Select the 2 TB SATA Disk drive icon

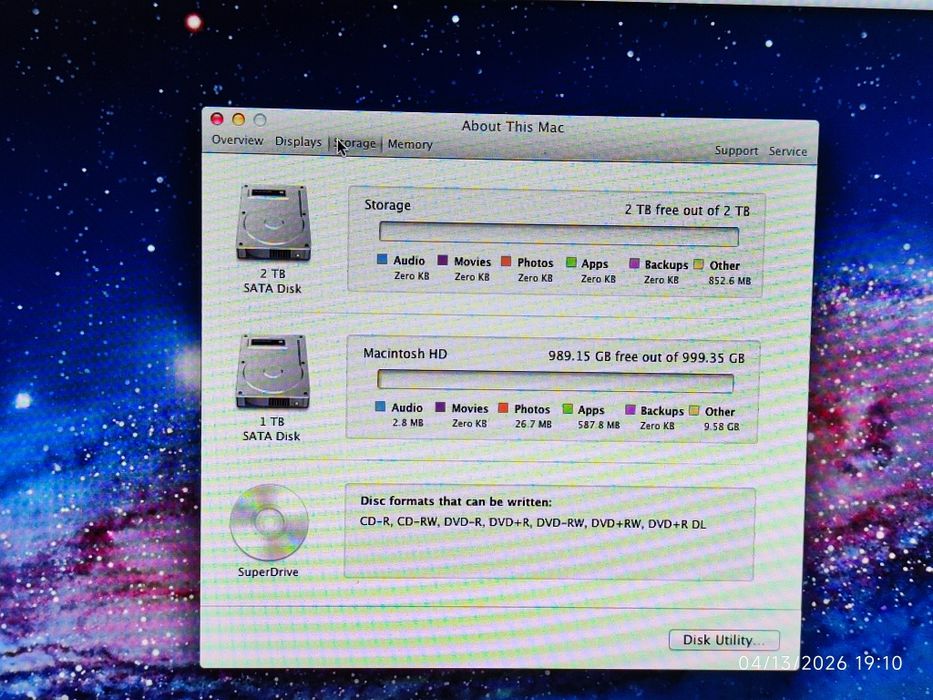[274, 223]
